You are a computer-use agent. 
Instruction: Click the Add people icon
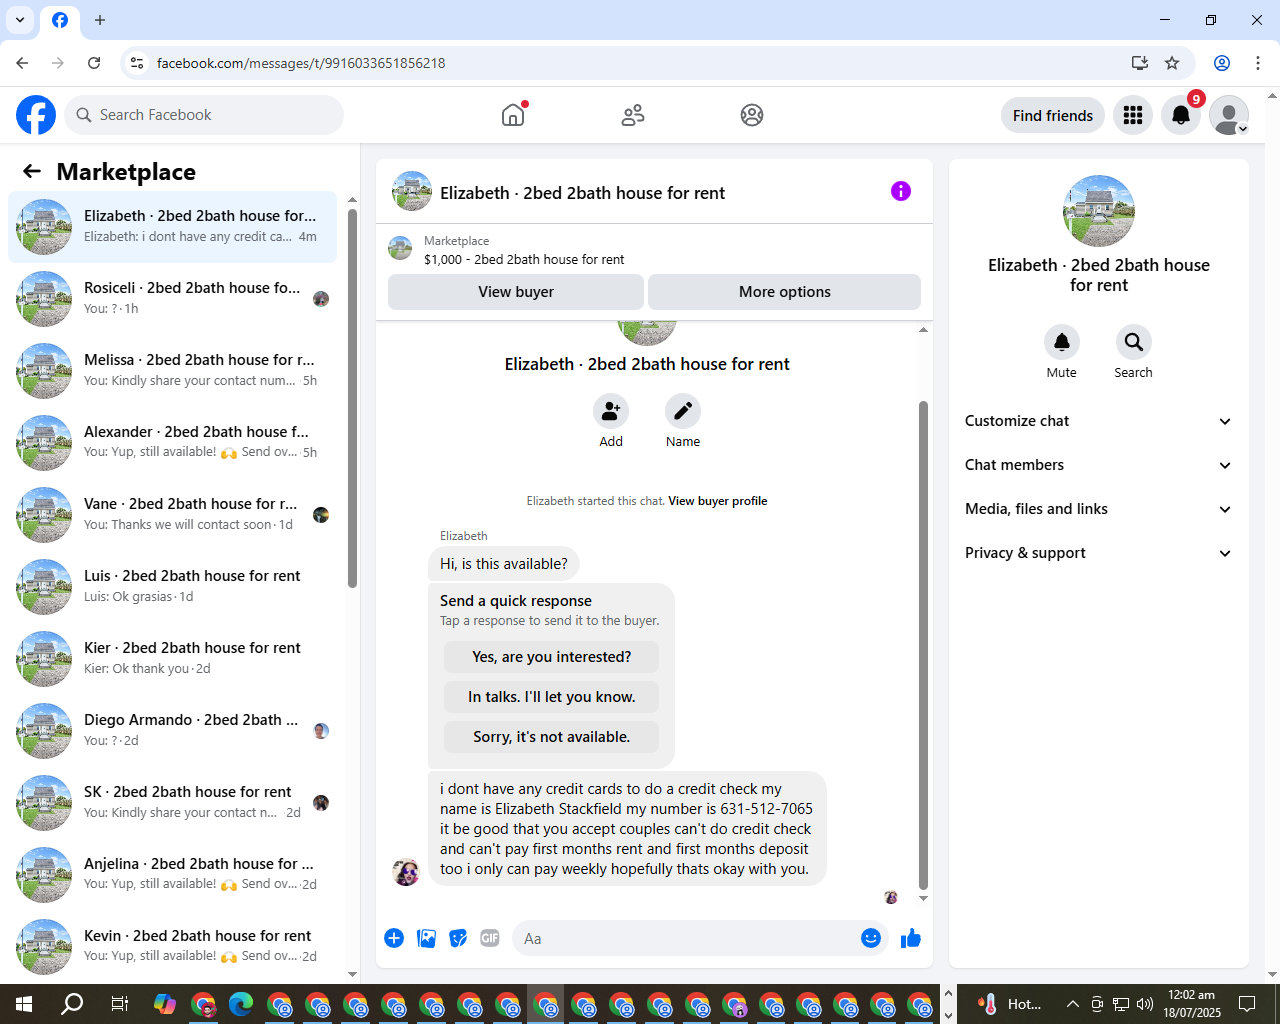coord(611,411)
